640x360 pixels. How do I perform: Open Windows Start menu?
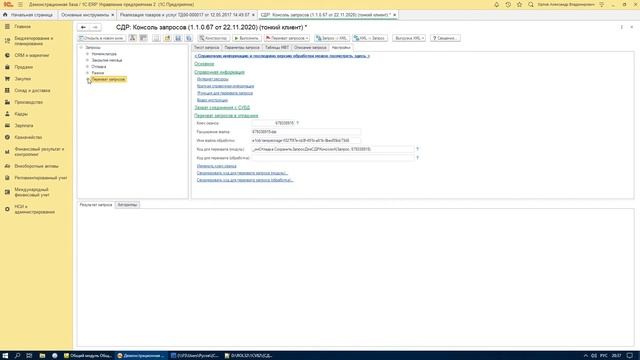pyautogui.click(x=5, y=356)
